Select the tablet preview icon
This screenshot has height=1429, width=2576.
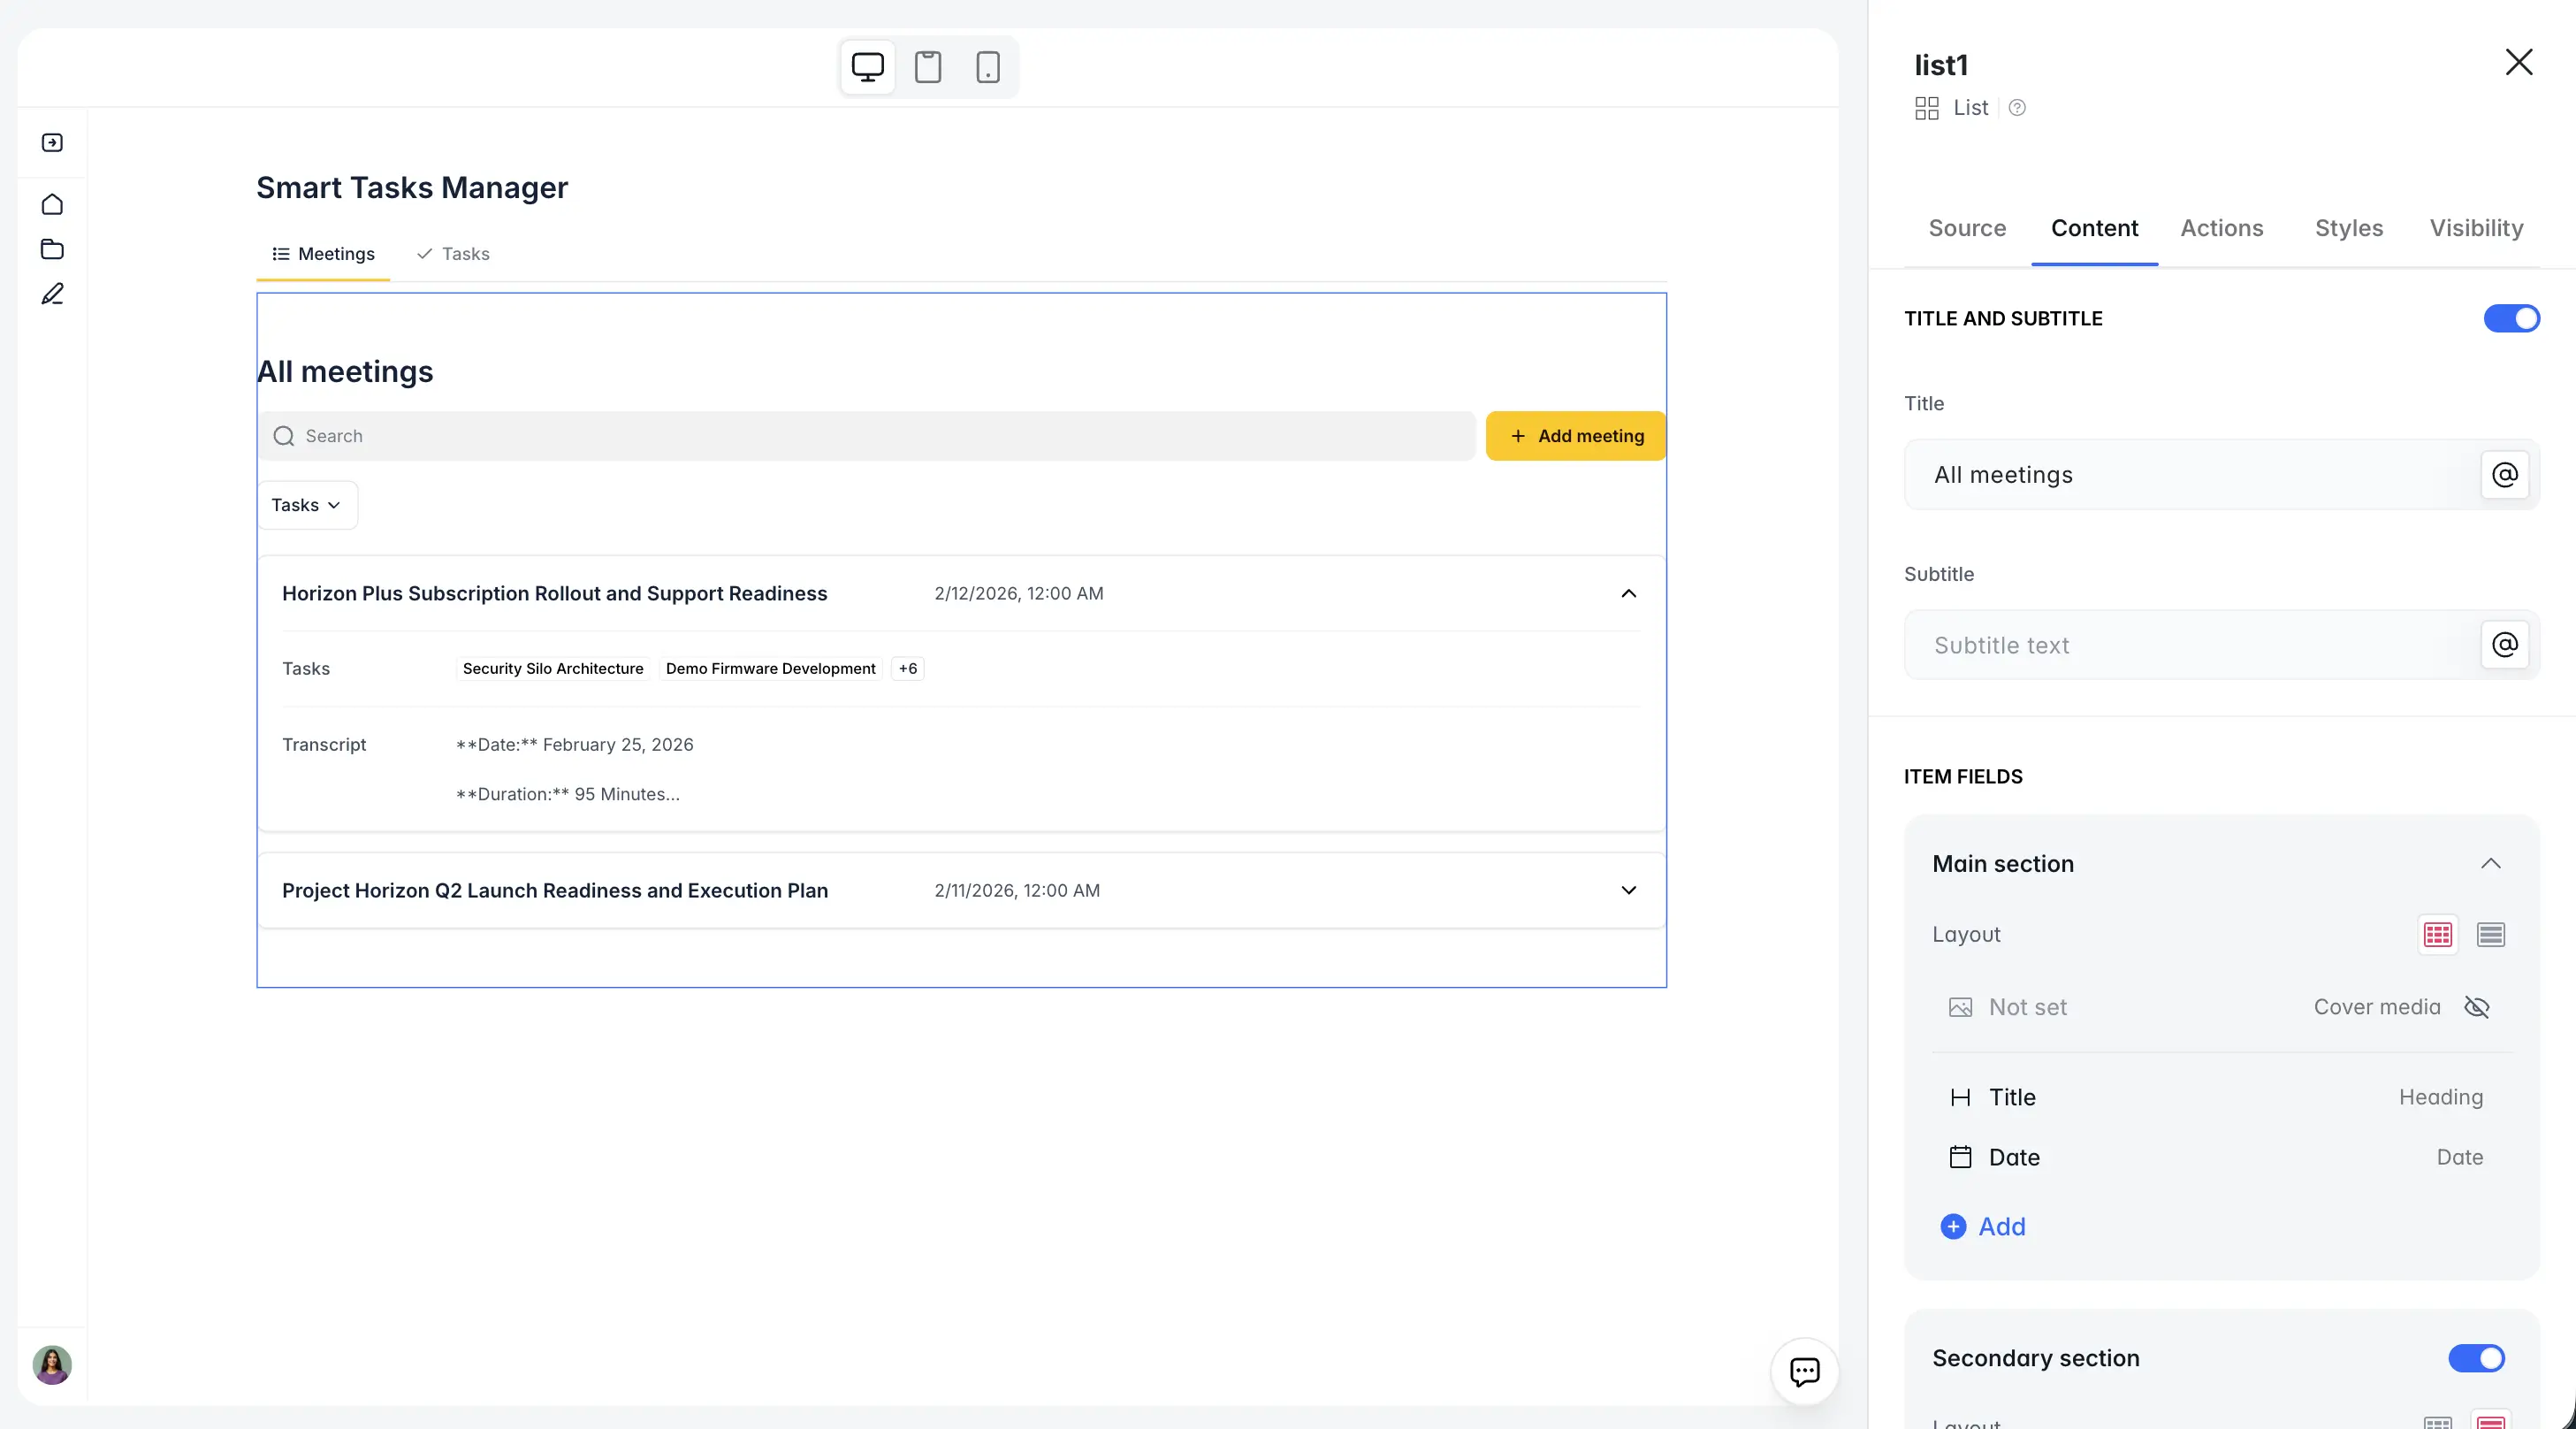[x=927, y=67]
